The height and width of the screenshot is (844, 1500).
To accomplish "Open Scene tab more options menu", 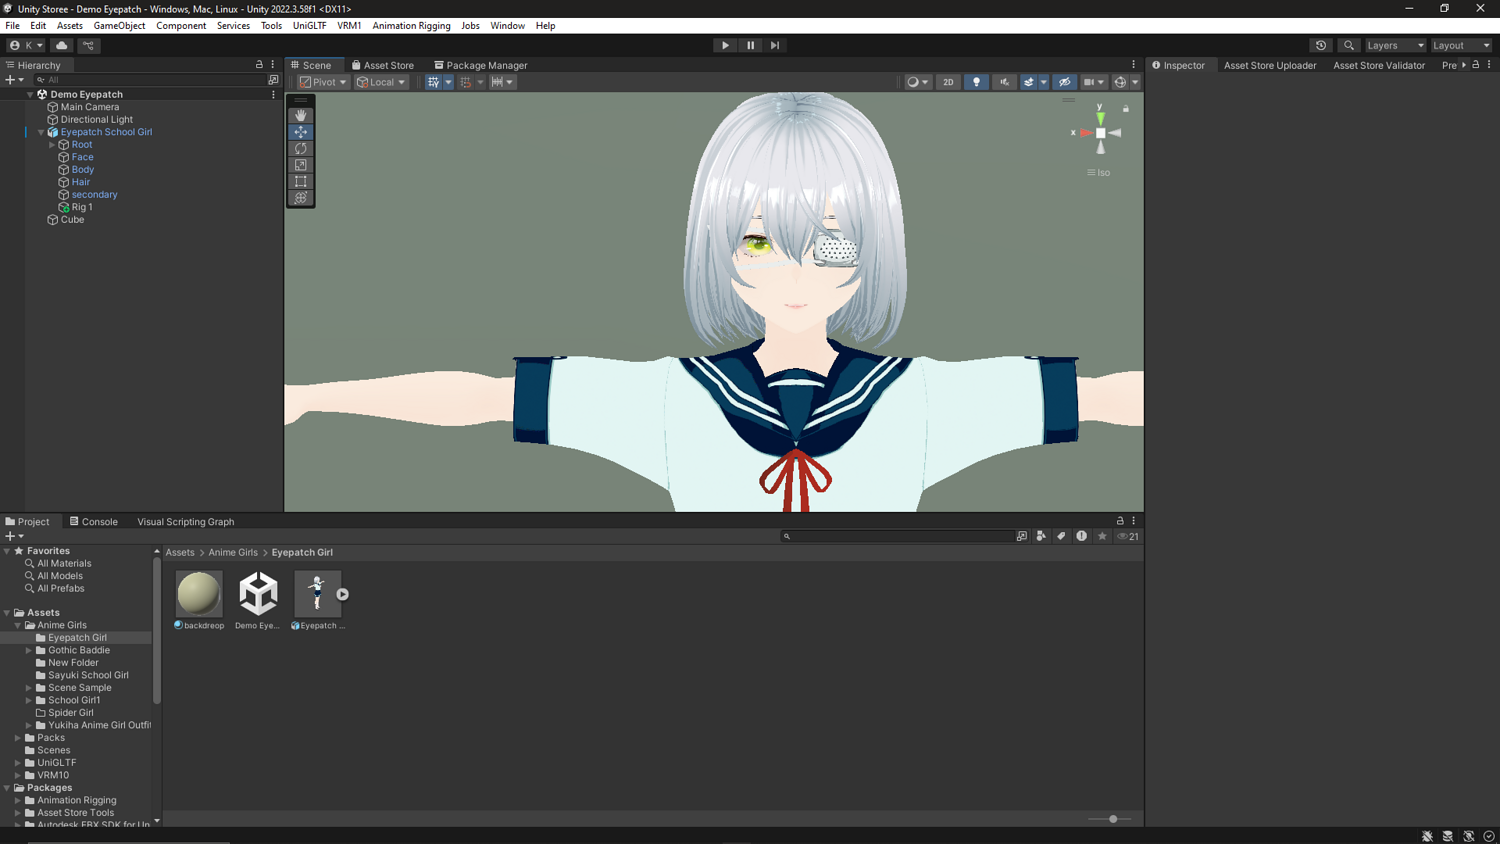I will (1134, 65).
